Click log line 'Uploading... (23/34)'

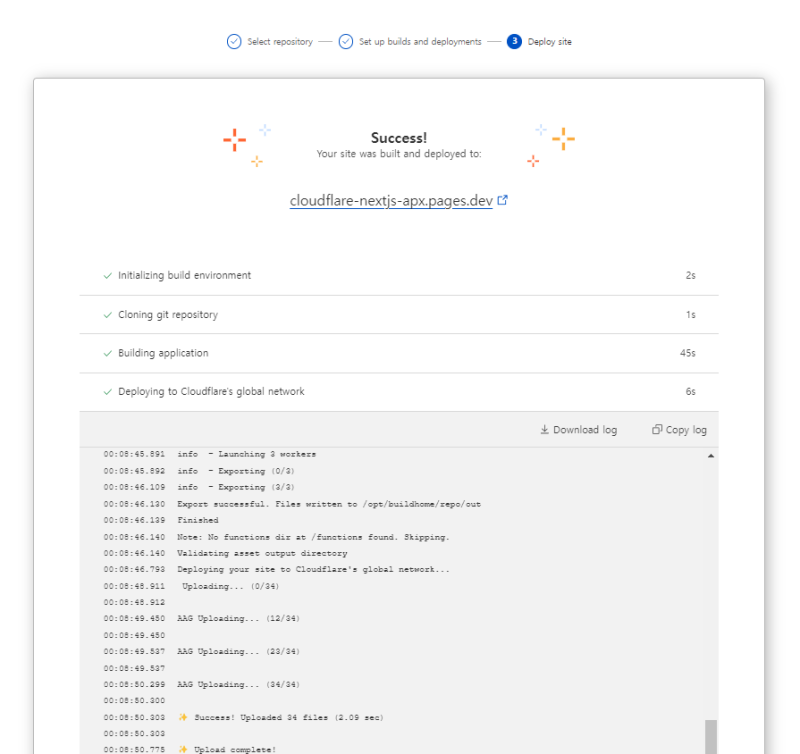tap(238, 651)
